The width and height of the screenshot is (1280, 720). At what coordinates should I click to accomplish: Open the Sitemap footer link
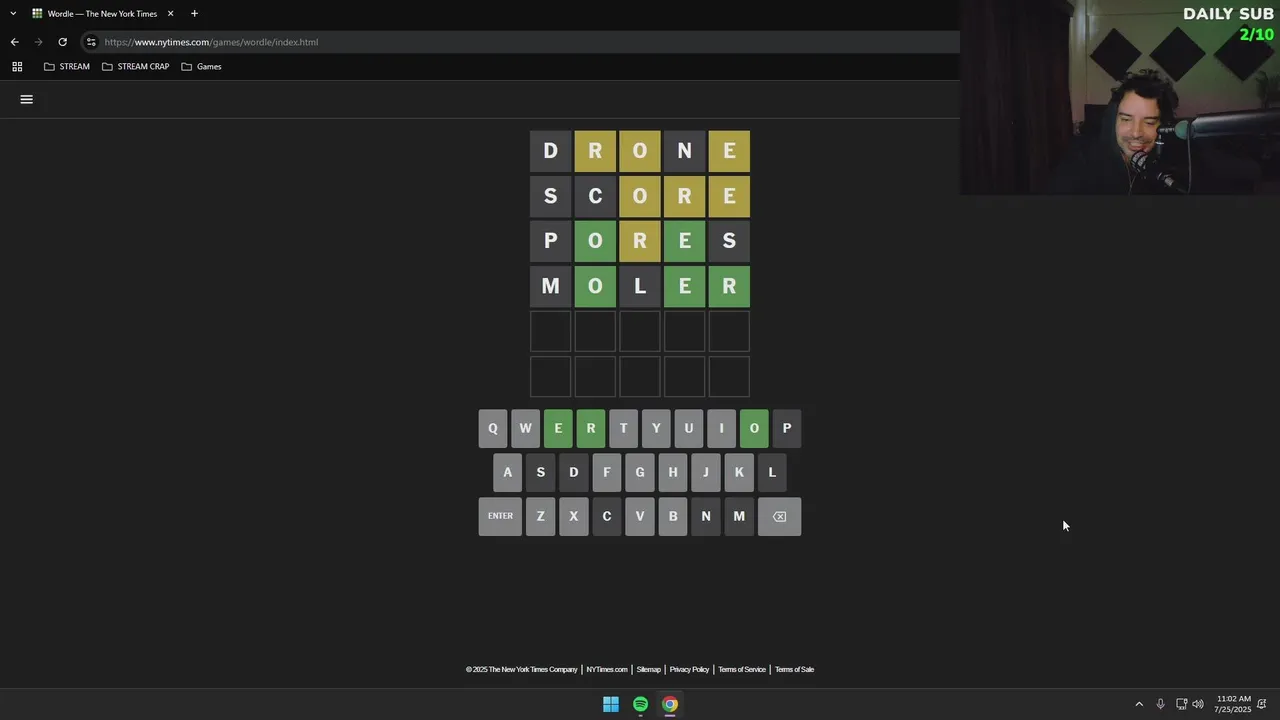(x=649, y=669)
